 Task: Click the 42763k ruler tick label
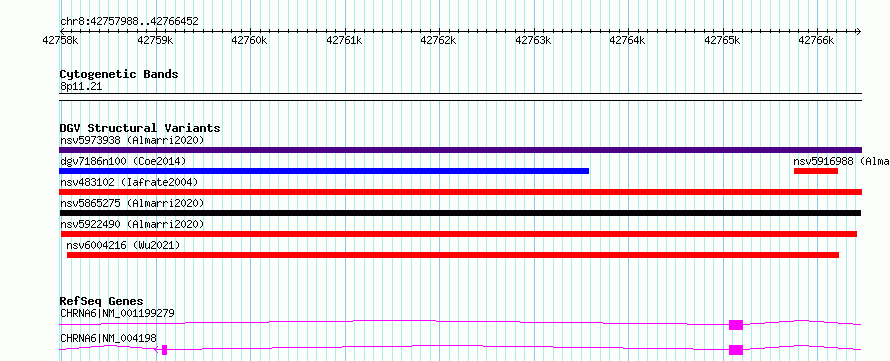pyautogui.click(x=533, y=41)
